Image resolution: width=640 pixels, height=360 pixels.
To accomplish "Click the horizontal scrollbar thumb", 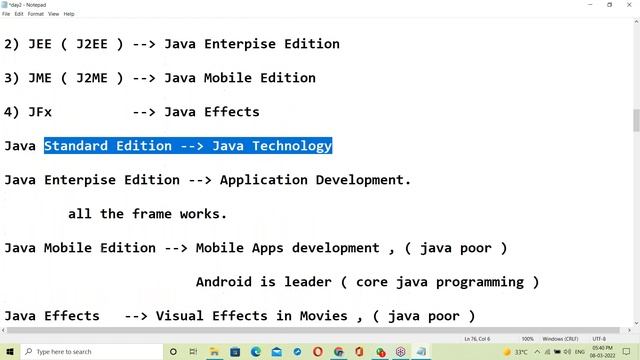I will point(313,330).
